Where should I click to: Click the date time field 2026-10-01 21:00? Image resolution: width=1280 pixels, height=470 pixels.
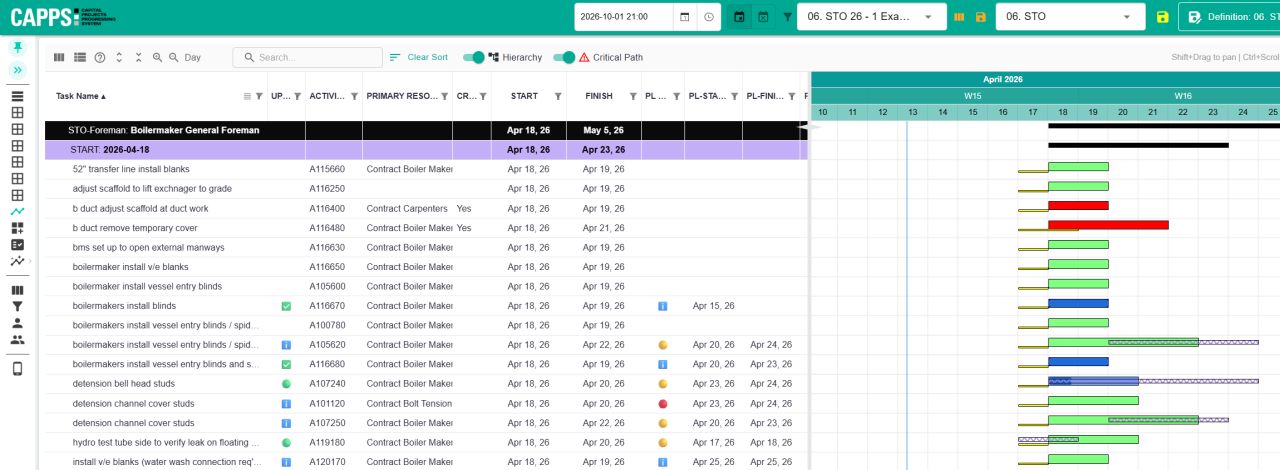click(x=625, y=17)
